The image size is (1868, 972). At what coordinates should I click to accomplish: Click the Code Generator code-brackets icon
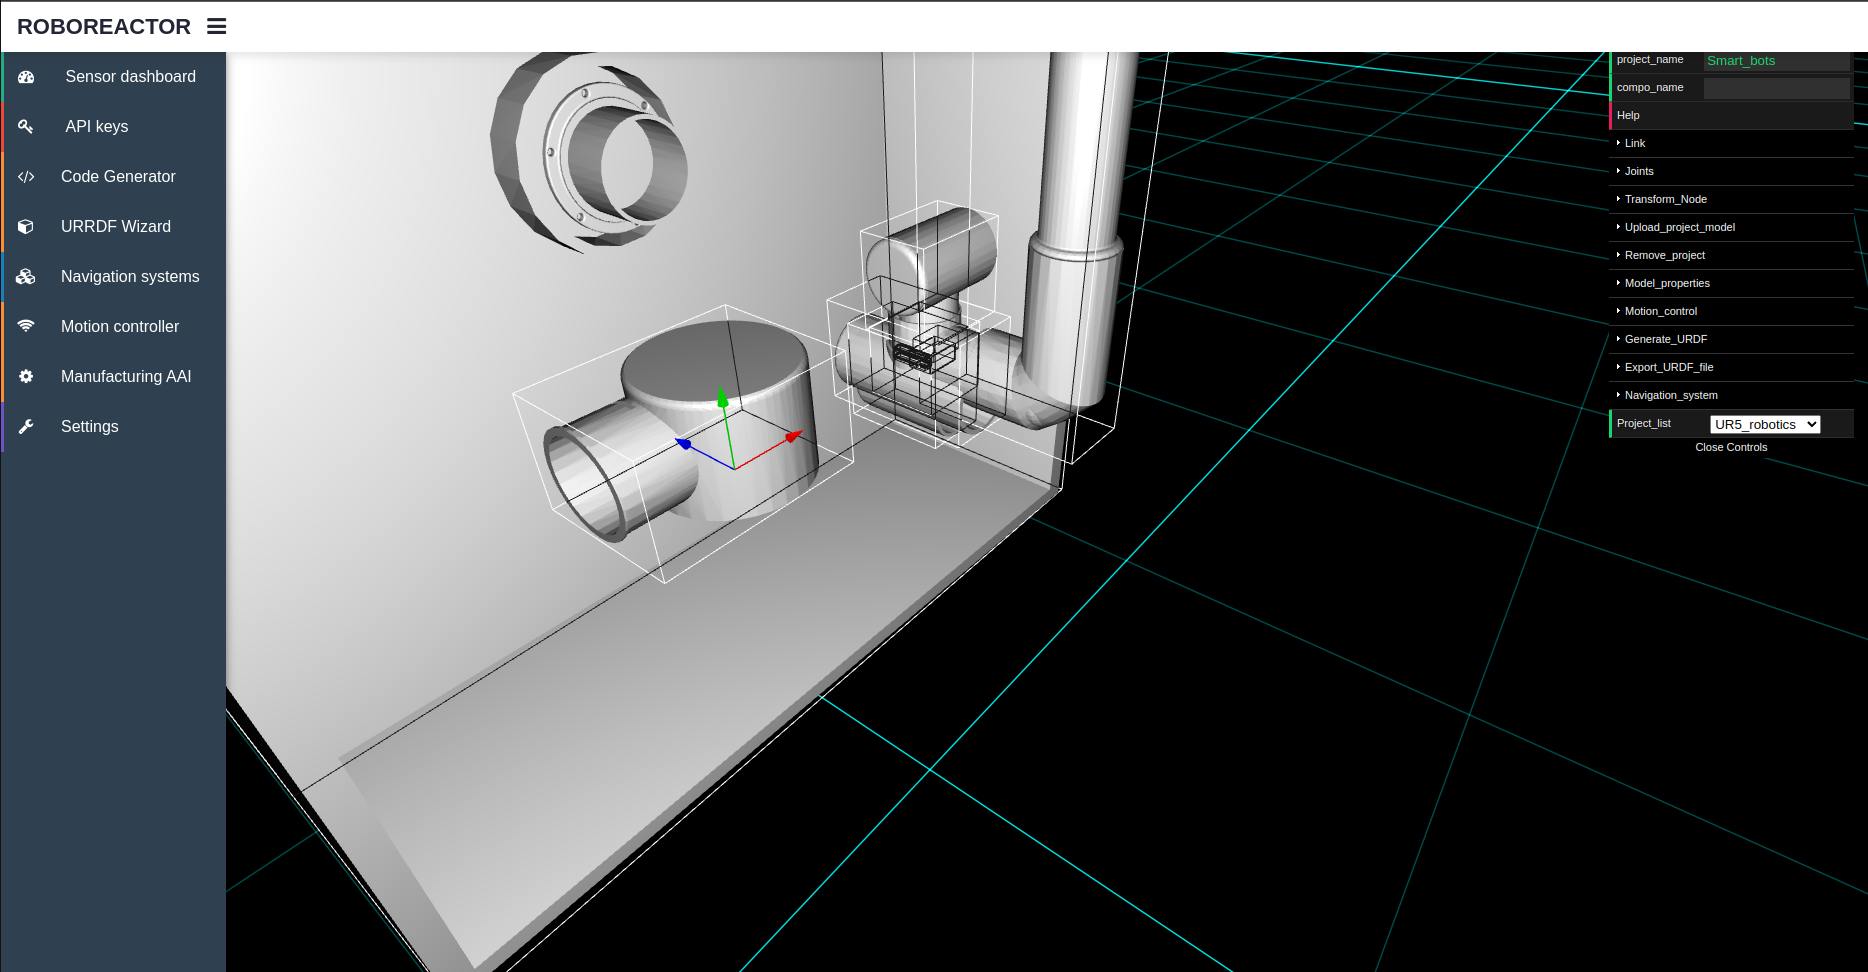point(26,177)
